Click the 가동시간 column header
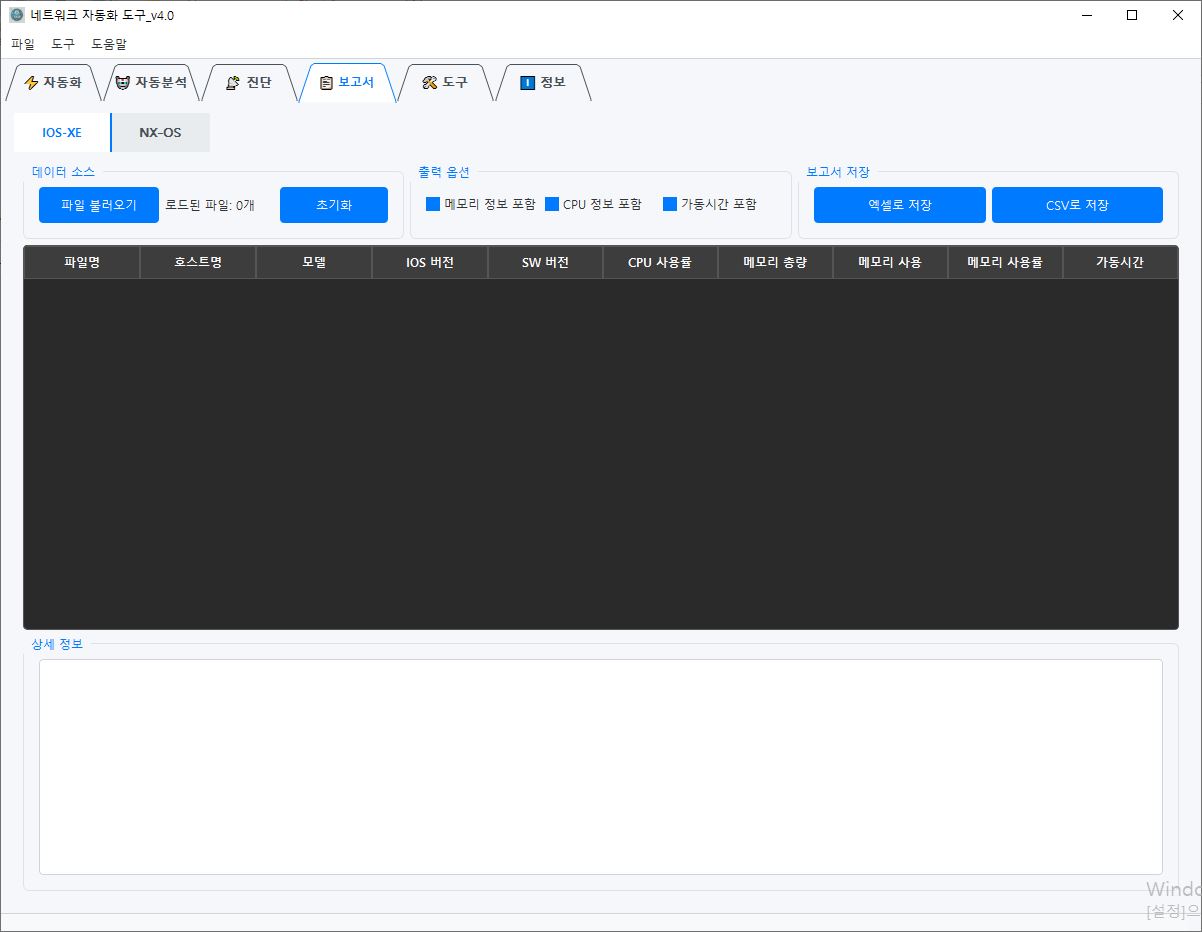The image size is (1202, 932). click(x=1120, y=263)
